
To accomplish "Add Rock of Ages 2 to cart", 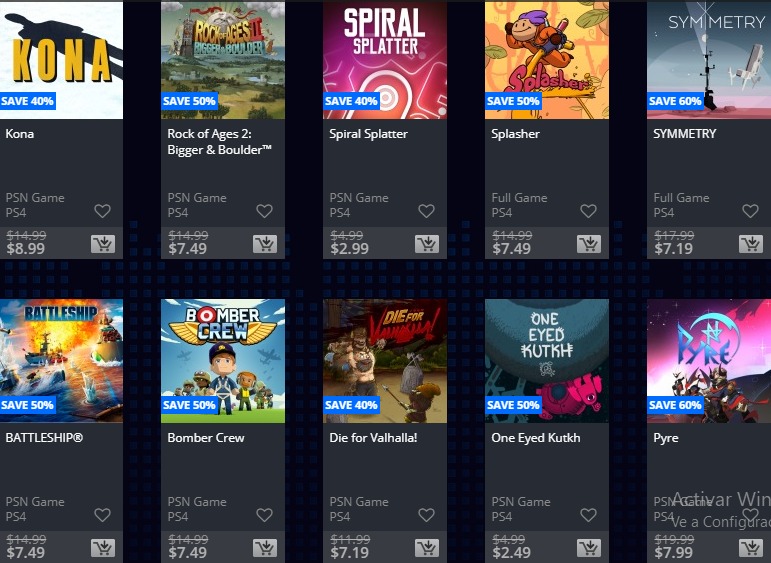I will tap(265, 244).
